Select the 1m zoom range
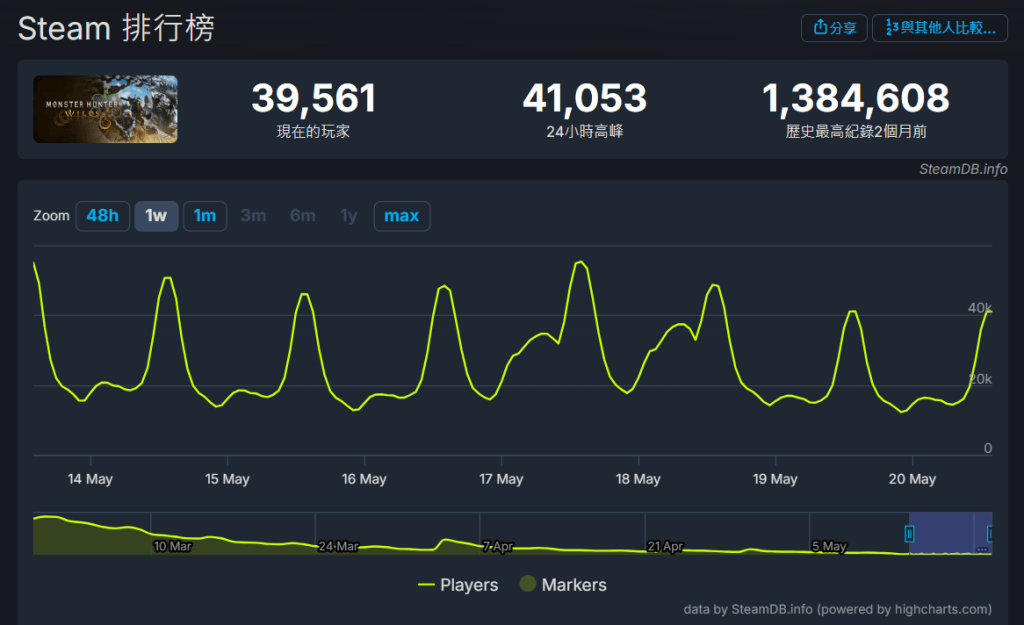The image size is (1024, 625). [x=205, y=216]
